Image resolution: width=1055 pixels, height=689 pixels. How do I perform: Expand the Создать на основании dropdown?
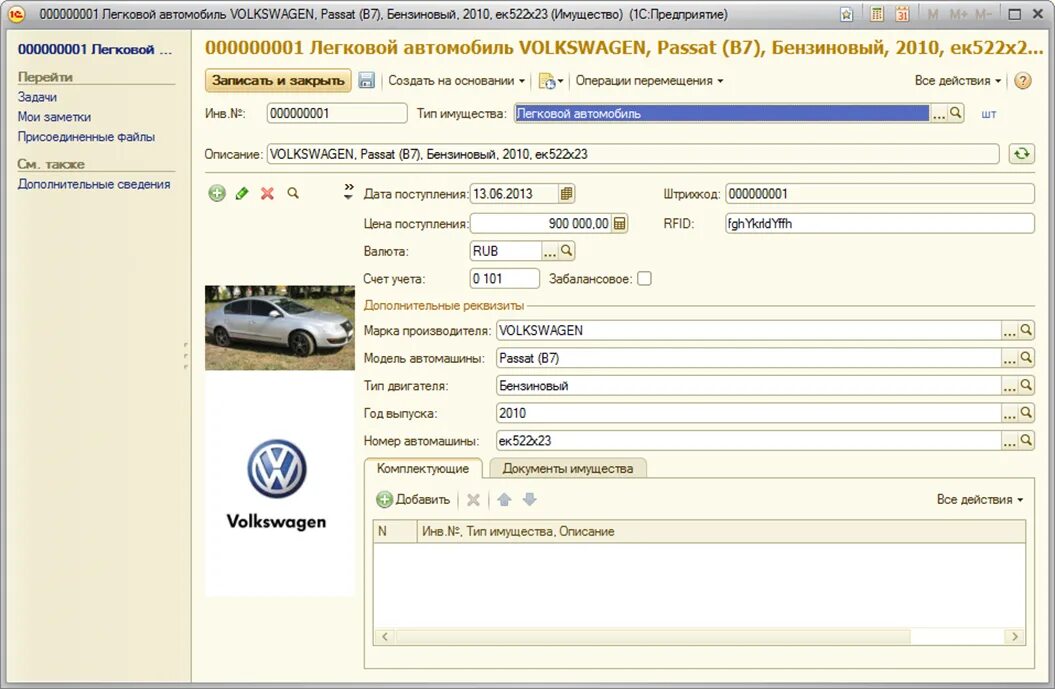click(x=456, y=81)
